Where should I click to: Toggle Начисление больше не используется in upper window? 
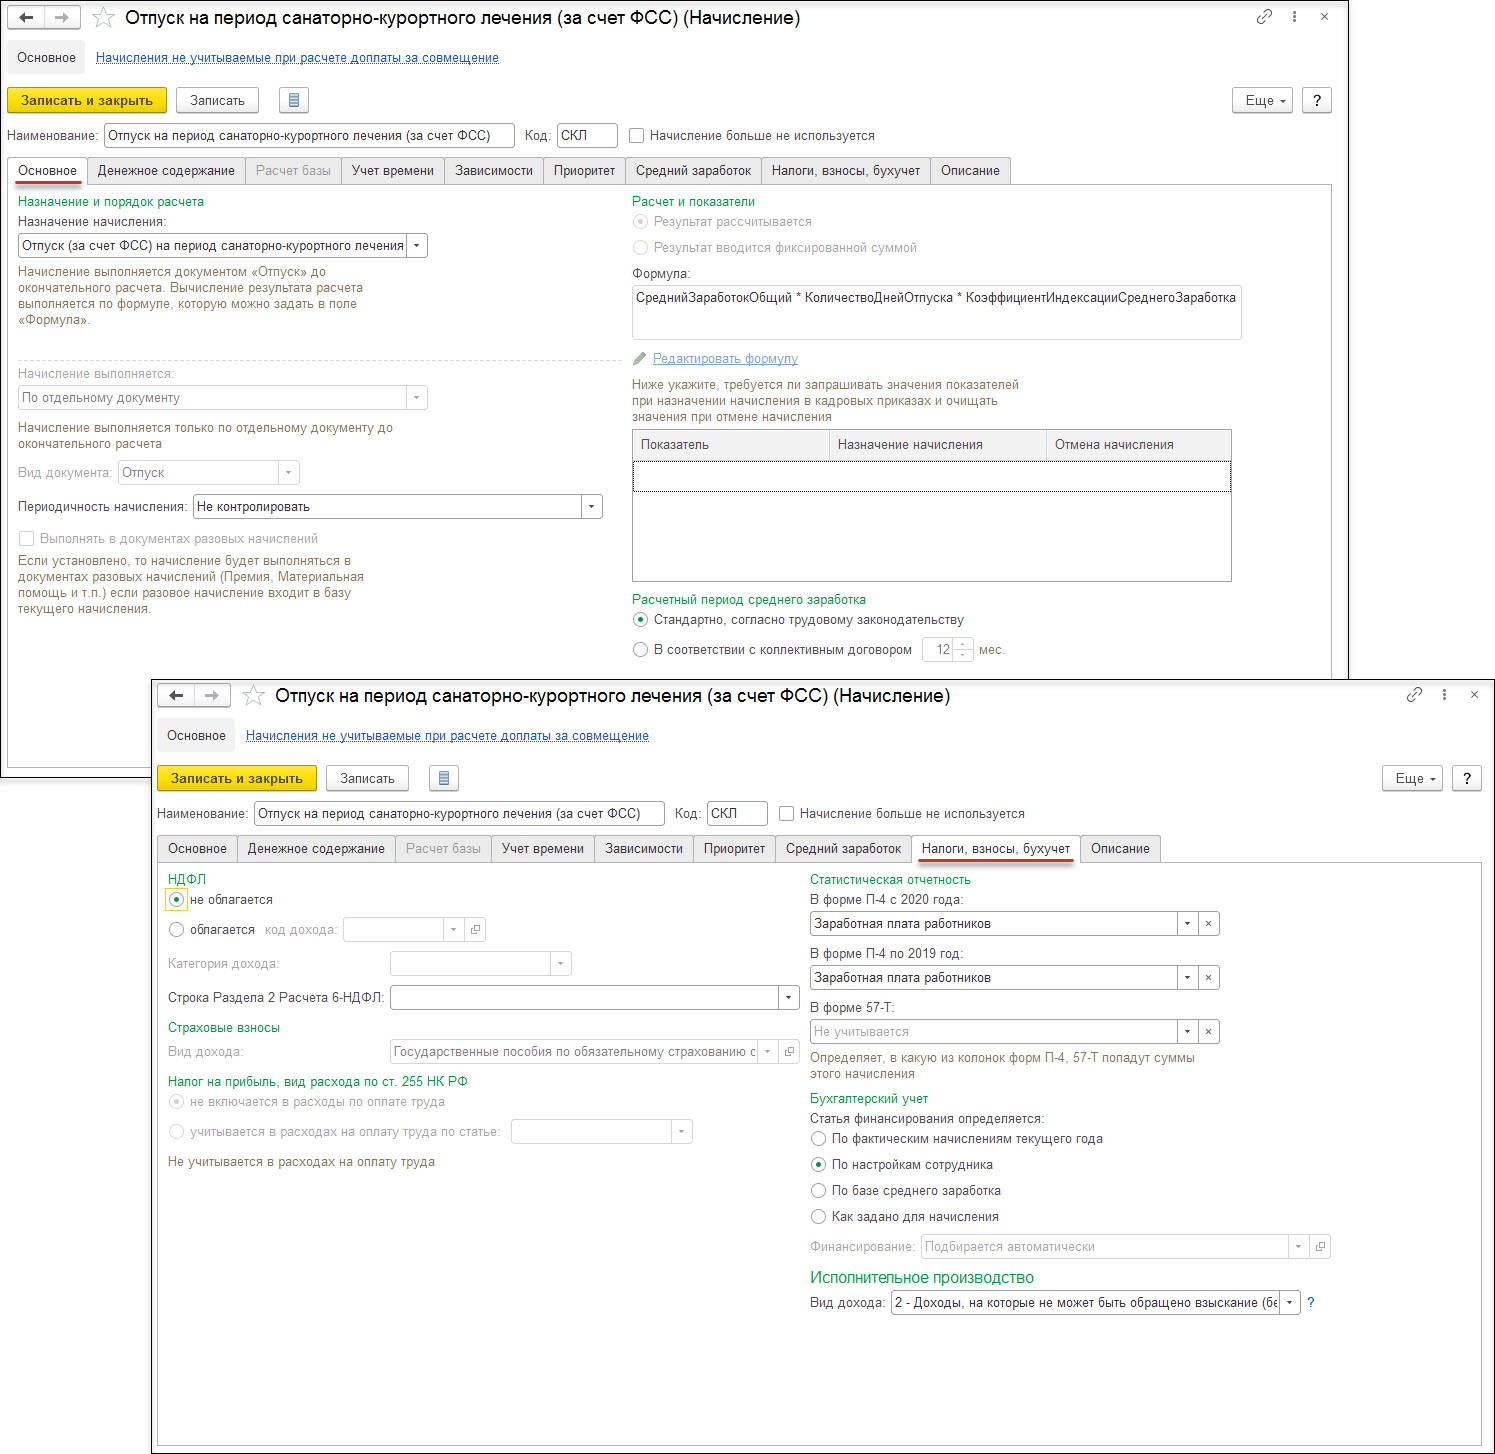[x=636, y=135]
